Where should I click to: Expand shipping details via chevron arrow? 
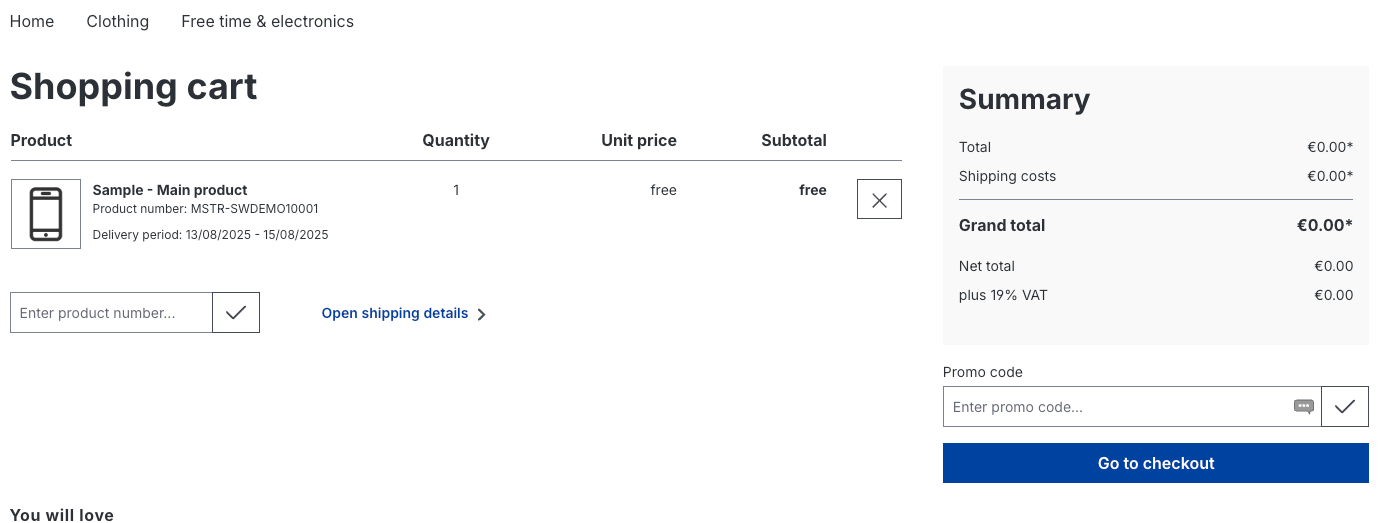coord(482,314)
